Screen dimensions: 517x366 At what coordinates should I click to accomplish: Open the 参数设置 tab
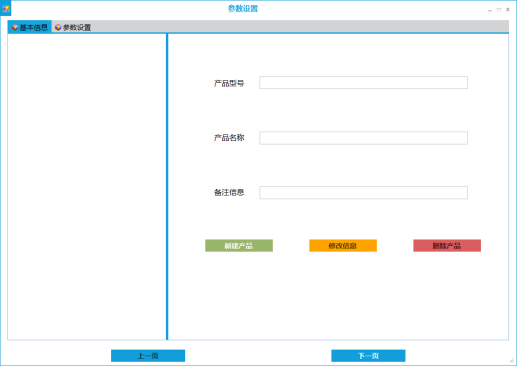click(73, 27)
